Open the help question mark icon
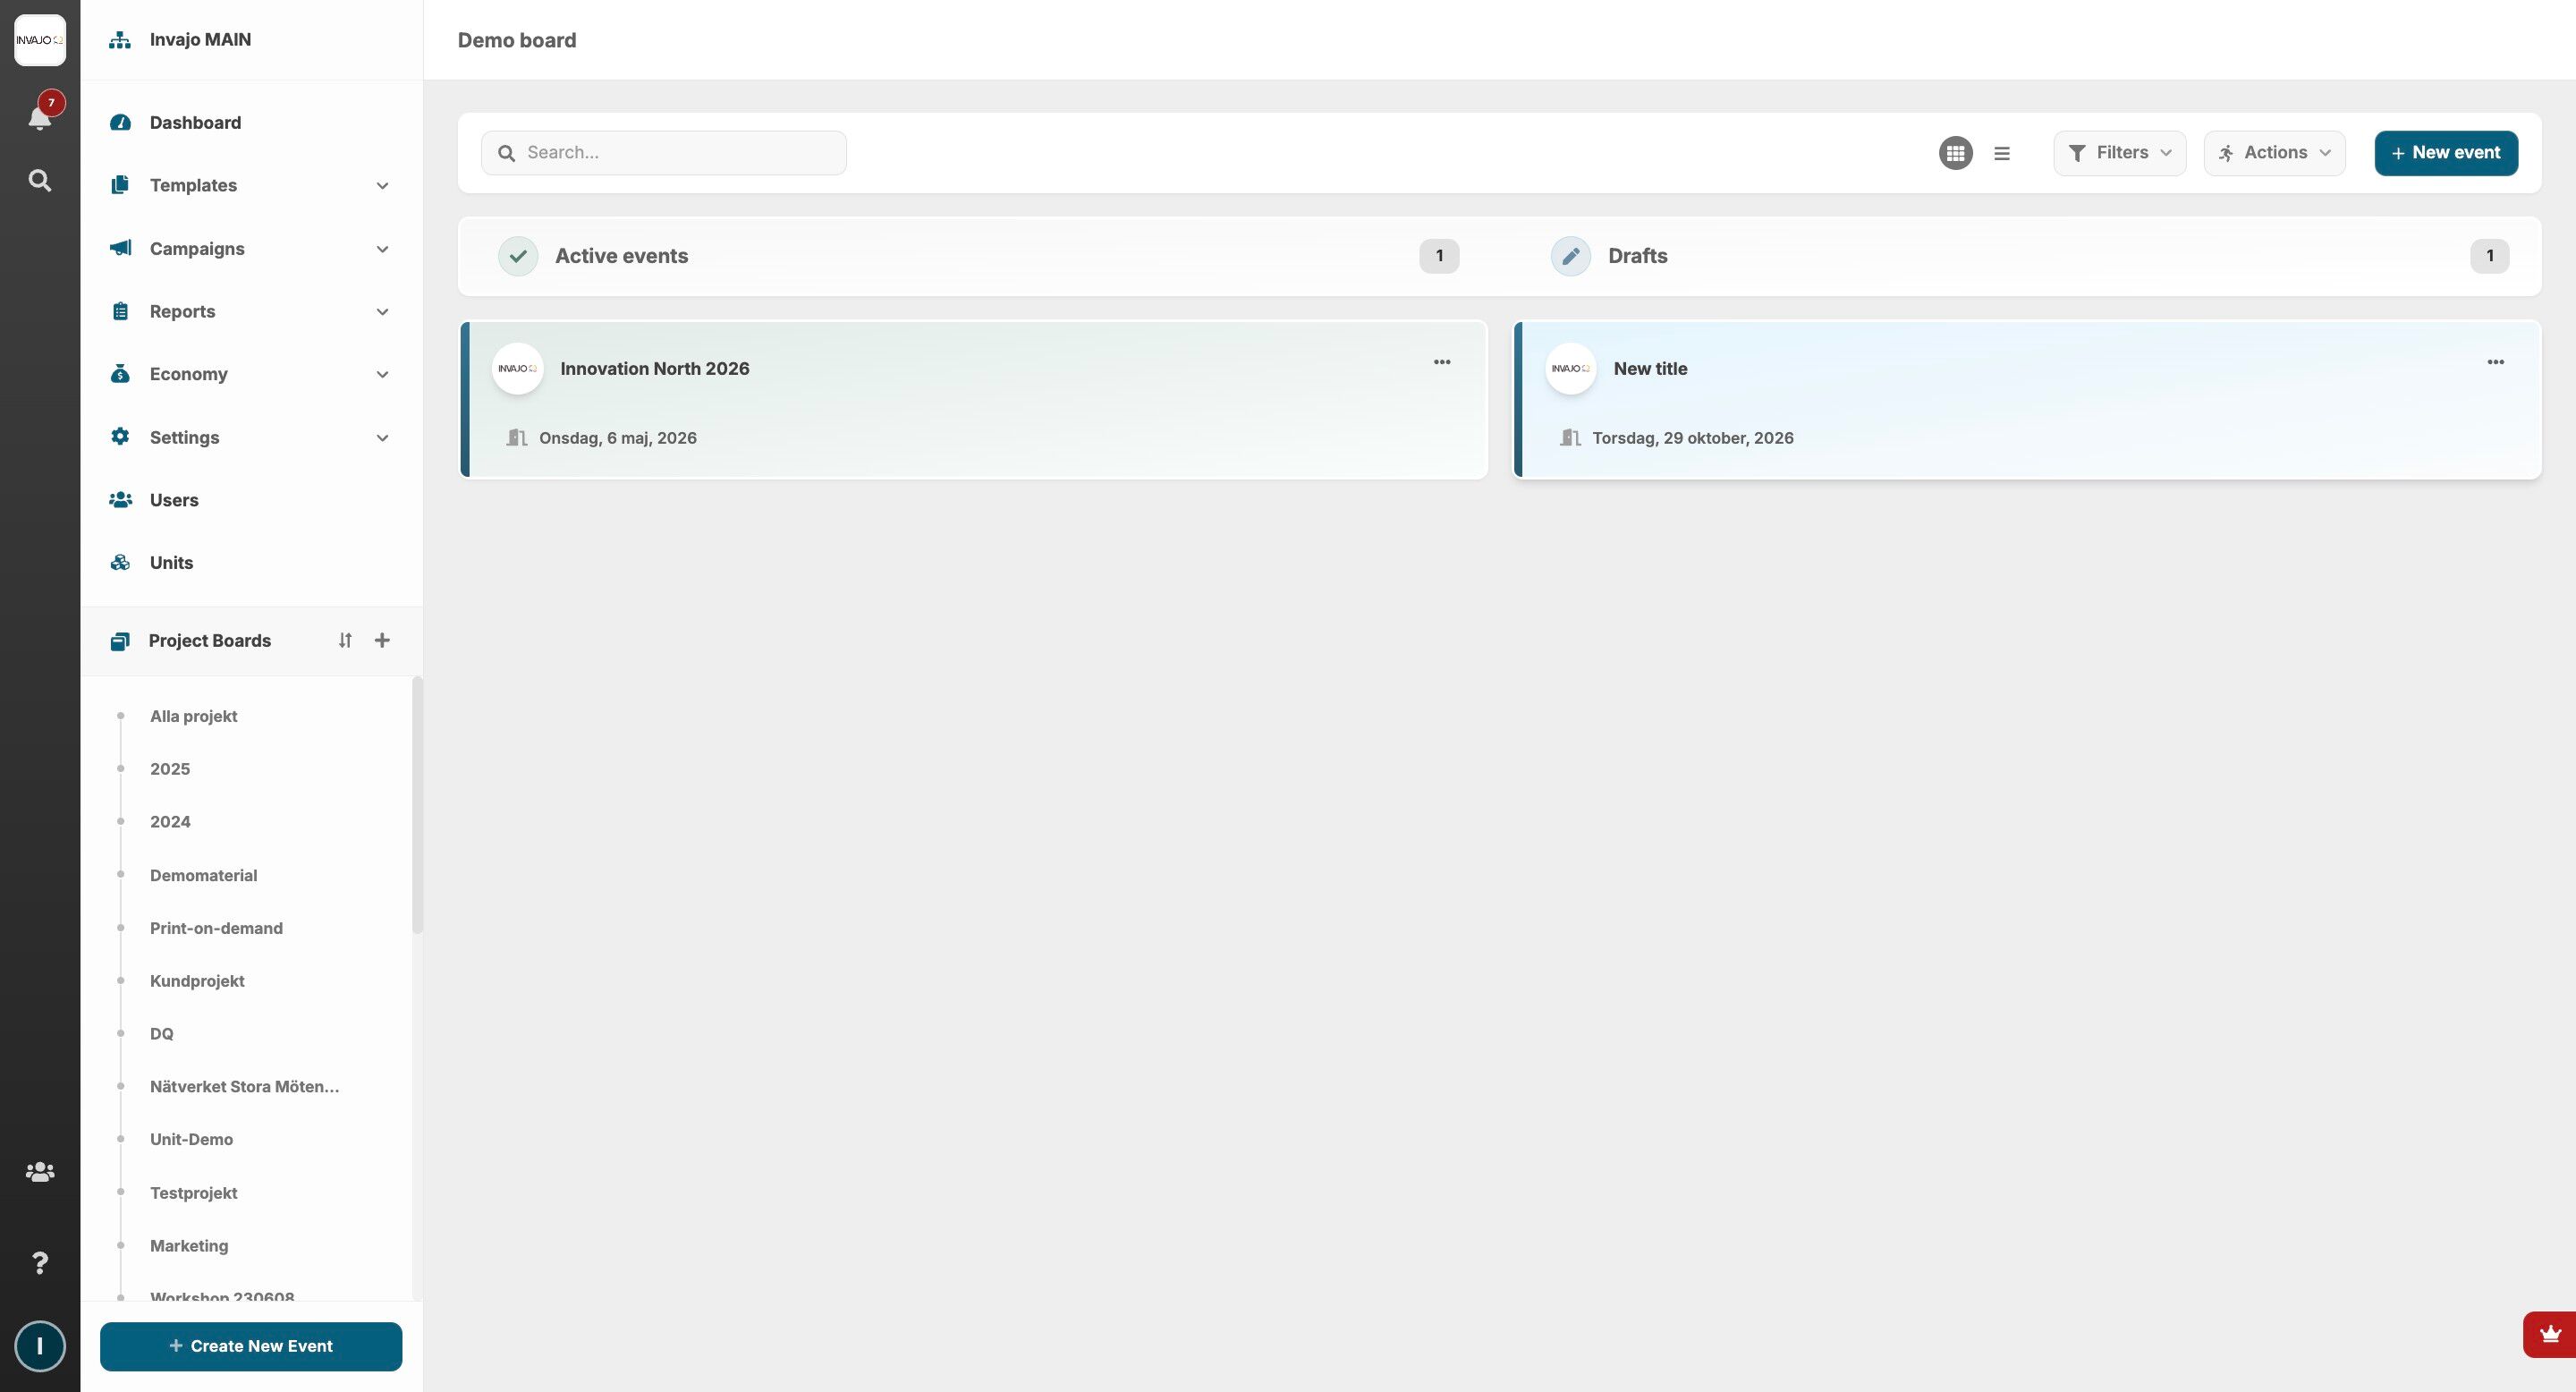This screenshot has width=2576, height=1392. (x=39, y=1263)
